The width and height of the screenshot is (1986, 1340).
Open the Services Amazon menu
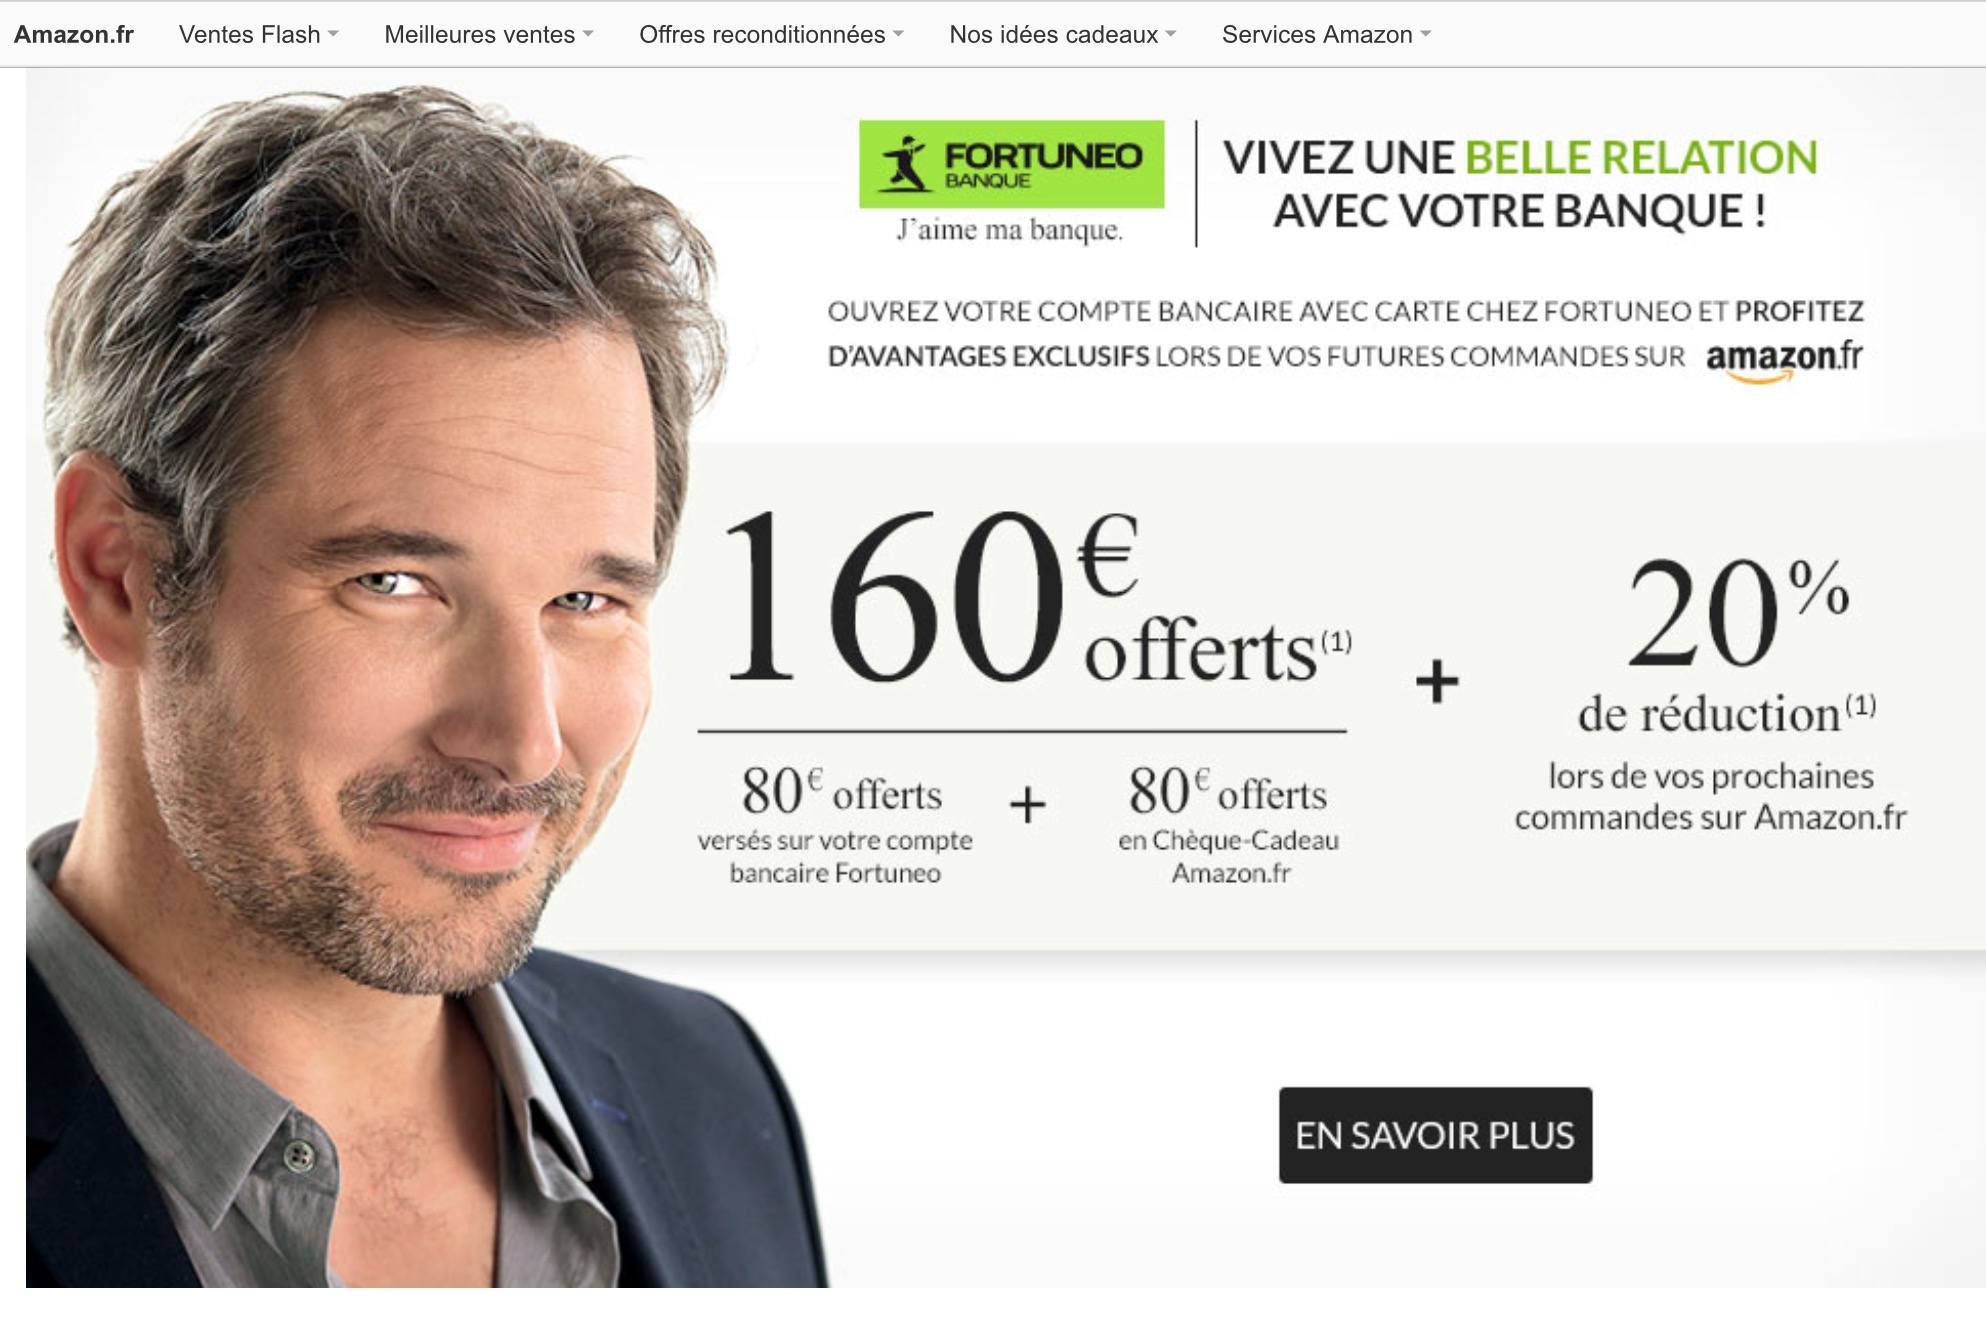[x=1317, y=34]
